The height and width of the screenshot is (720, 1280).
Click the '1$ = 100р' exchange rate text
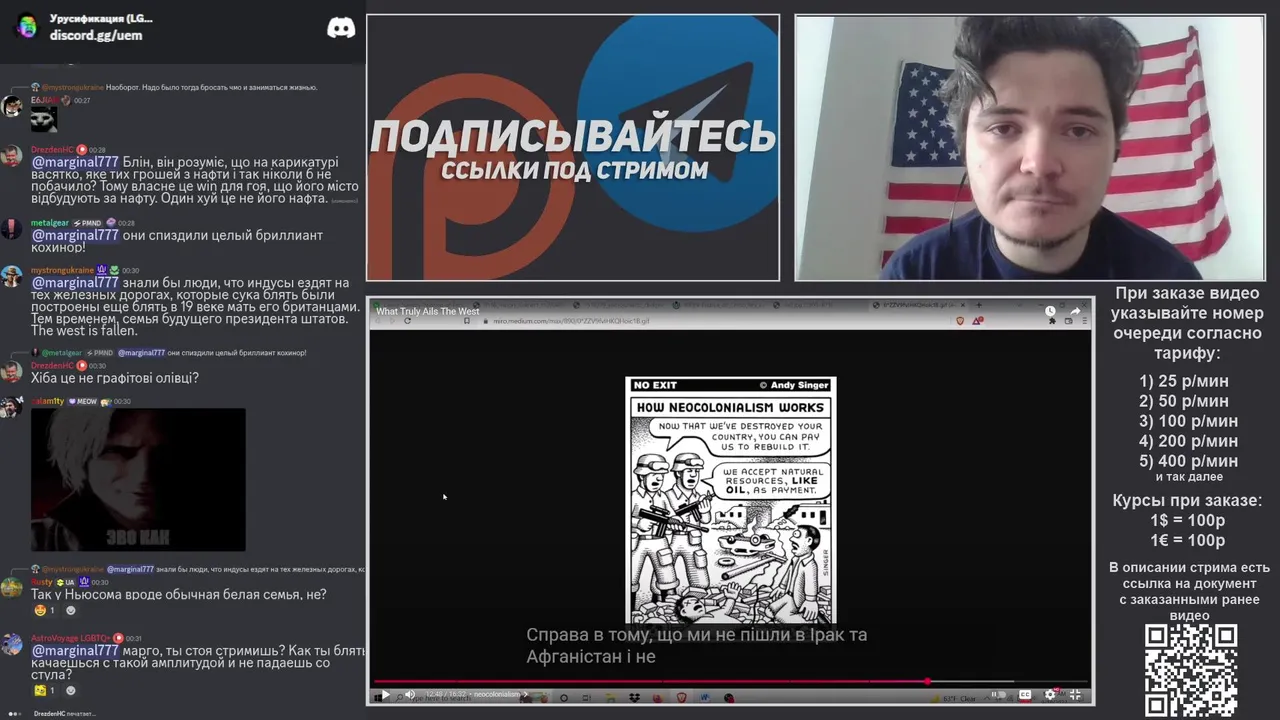pyautogui.click(x=1187, y=520)
